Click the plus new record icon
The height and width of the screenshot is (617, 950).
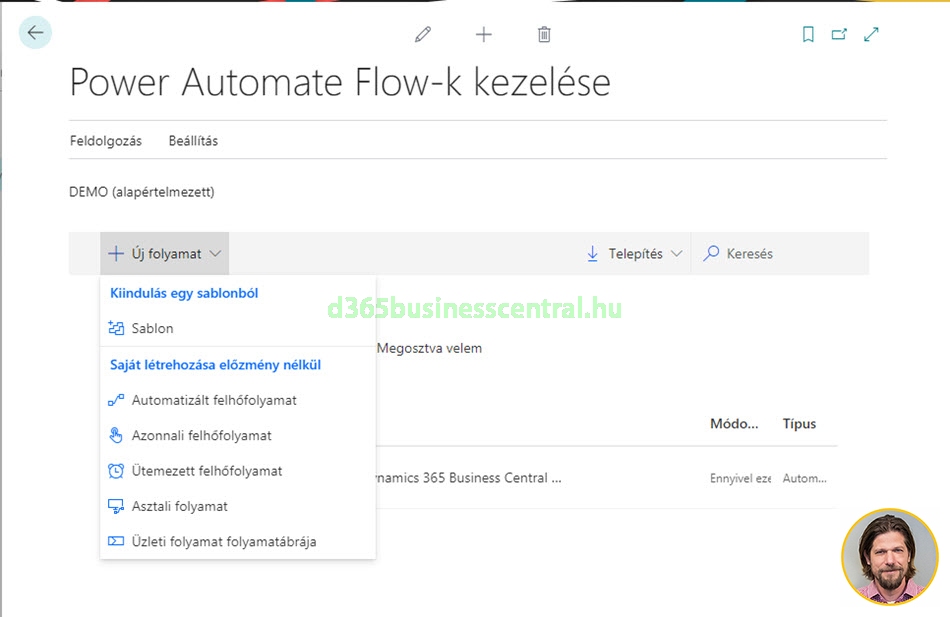[484, 34]
